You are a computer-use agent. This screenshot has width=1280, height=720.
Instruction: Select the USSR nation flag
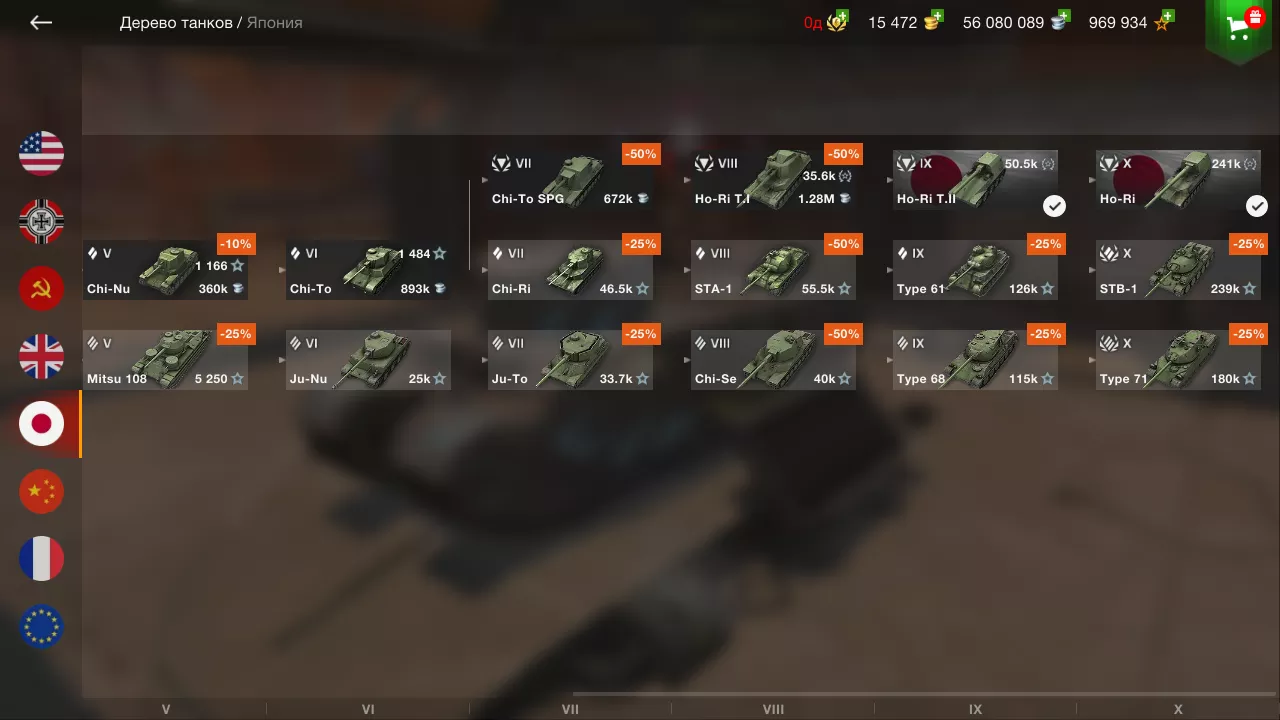[x=41, y=289]
